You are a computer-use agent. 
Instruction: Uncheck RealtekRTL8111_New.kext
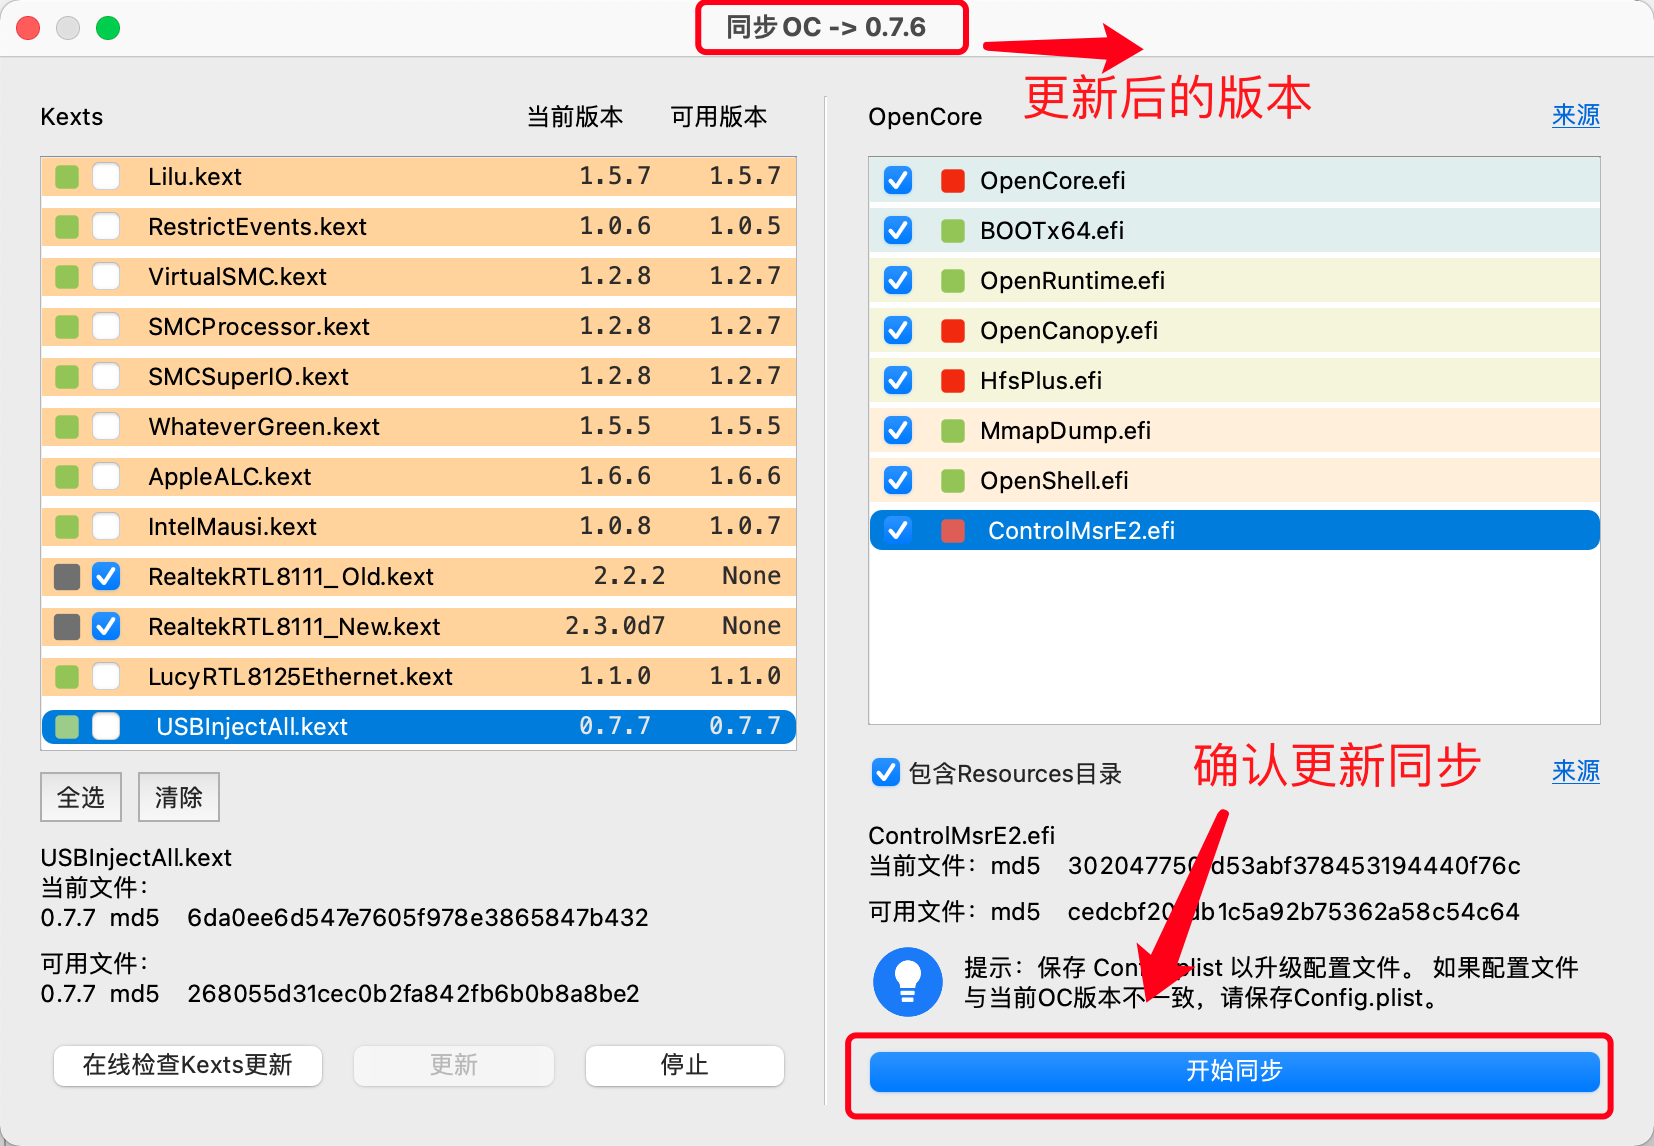click(x=106, y=627)
